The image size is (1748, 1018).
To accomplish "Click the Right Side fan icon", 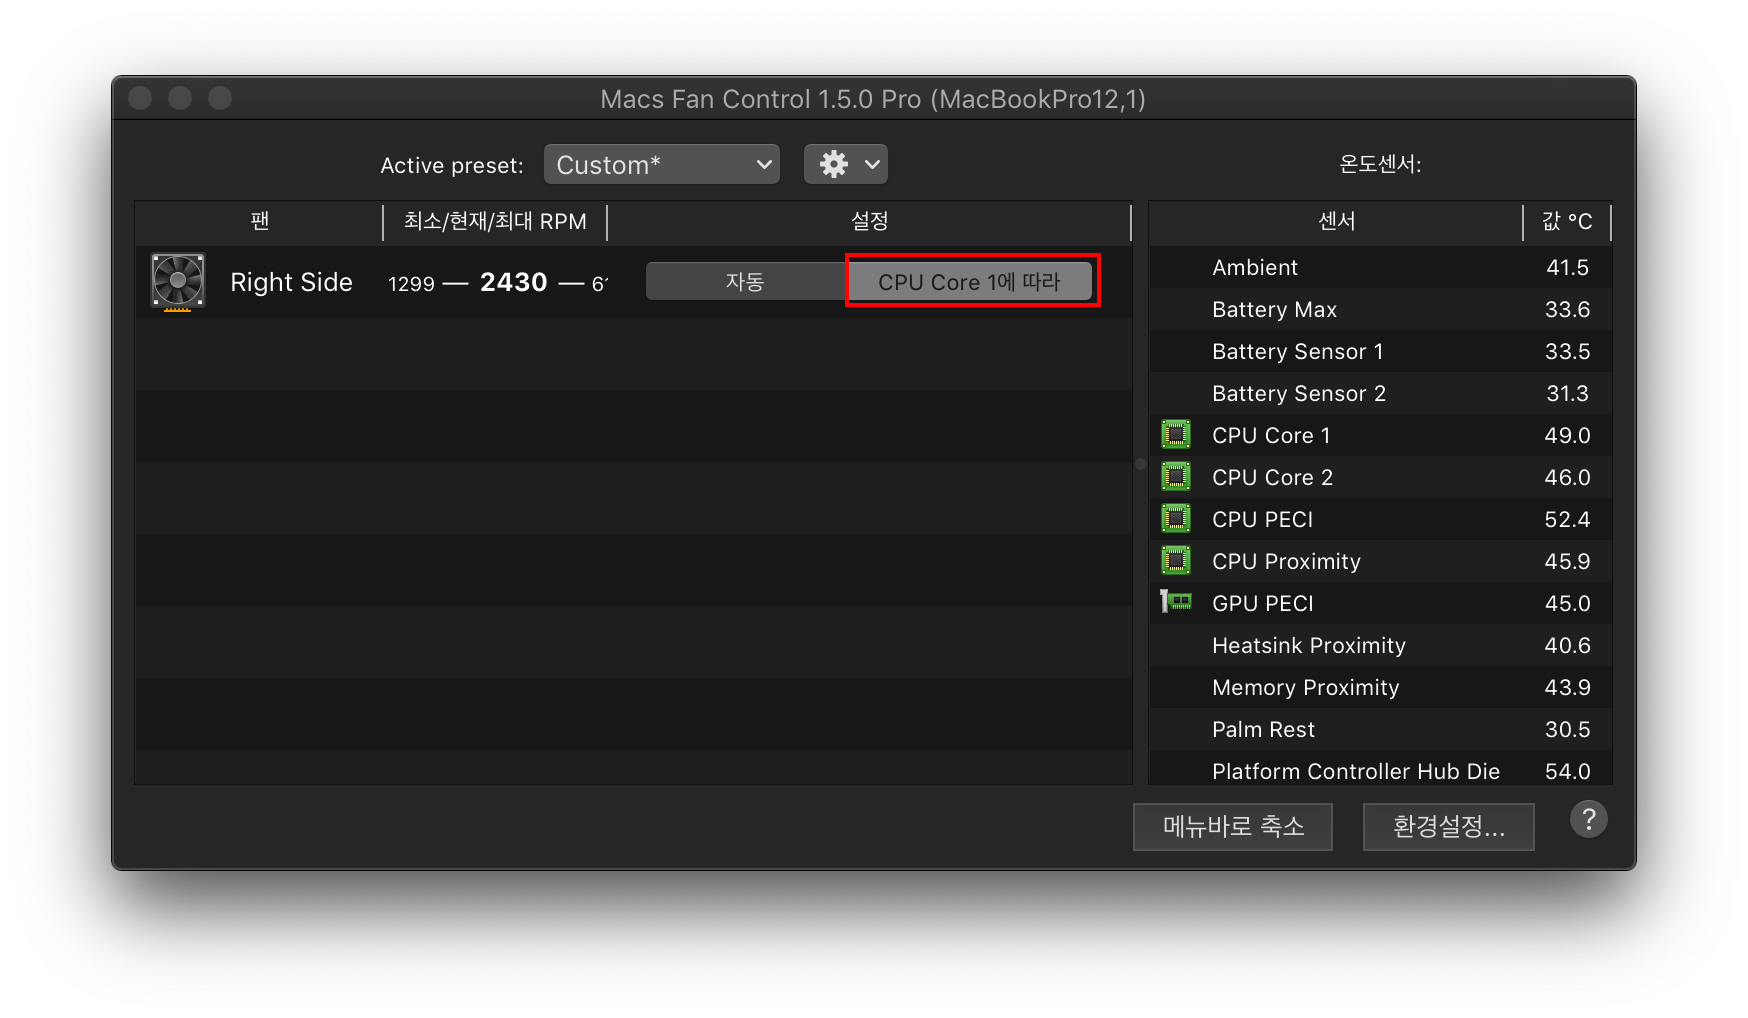I will (178, 282).
